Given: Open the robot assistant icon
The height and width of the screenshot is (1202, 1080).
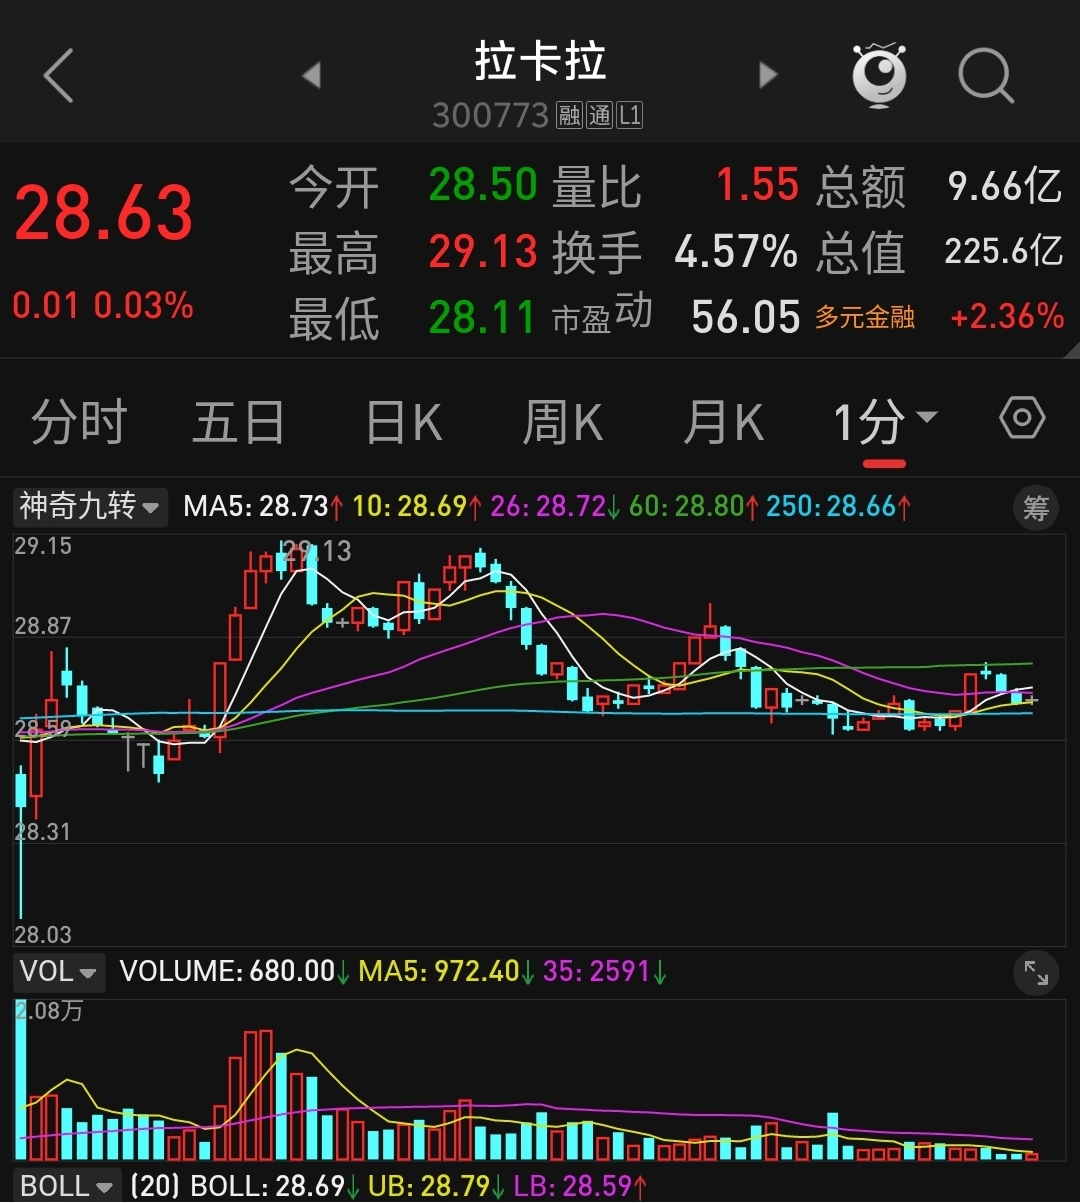Looking at the screenshot, I should point(879,75).
